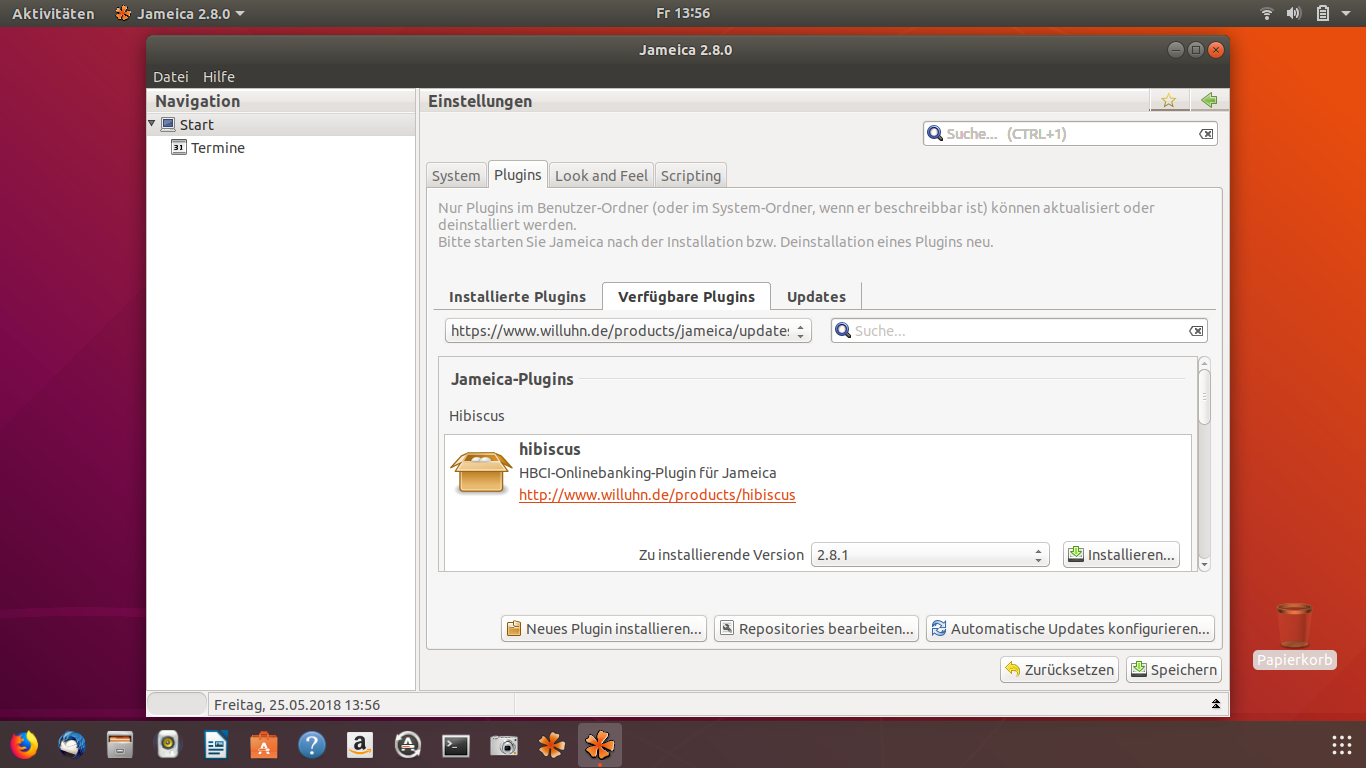Select the Verfügbare Plugins tab
Screen dimensions: 1366x768
(x=687, y=297)
